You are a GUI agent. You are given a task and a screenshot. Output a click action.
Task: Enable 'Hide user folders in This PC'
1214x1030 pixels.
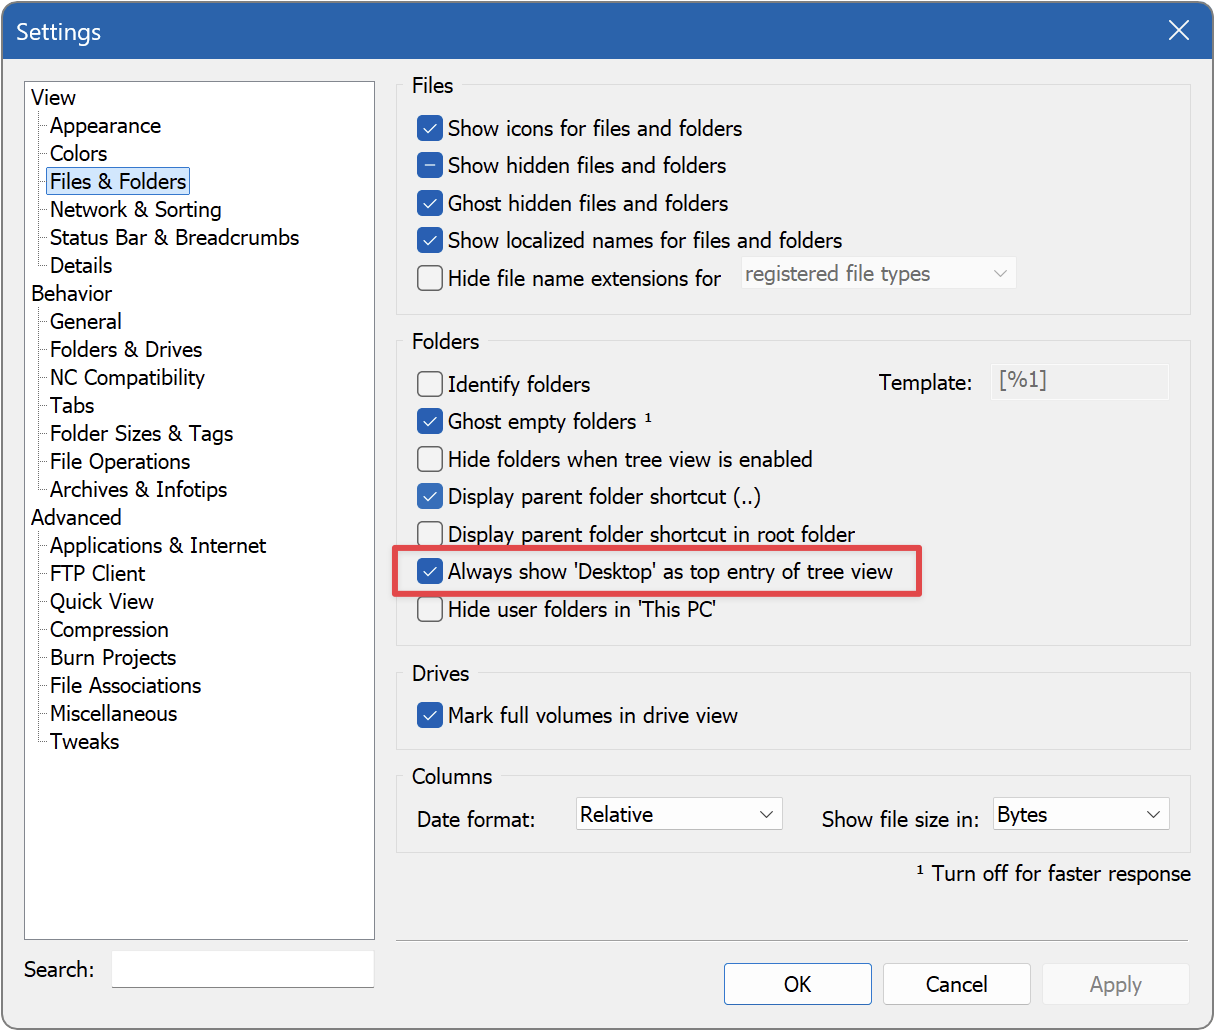(x=430, y=609)
